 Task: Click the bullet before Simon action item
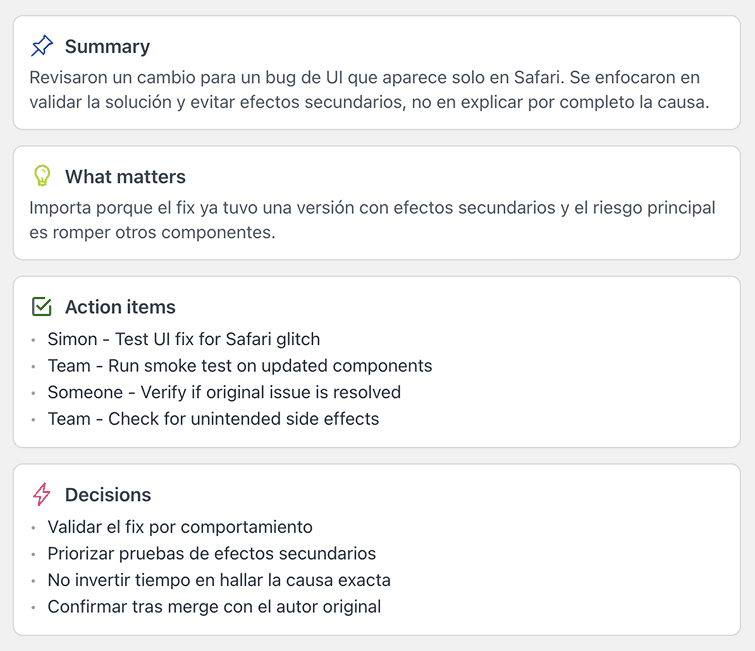33,340
